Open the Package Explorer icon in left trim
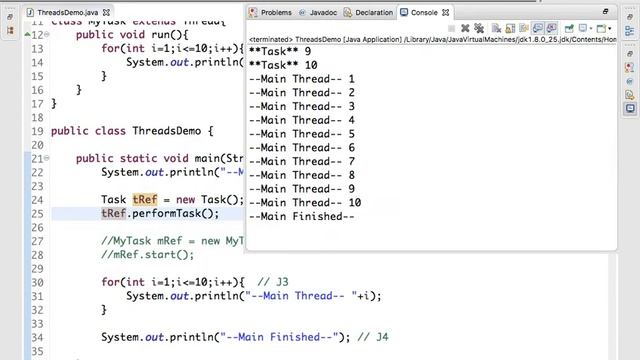 [x=10, y=31]
